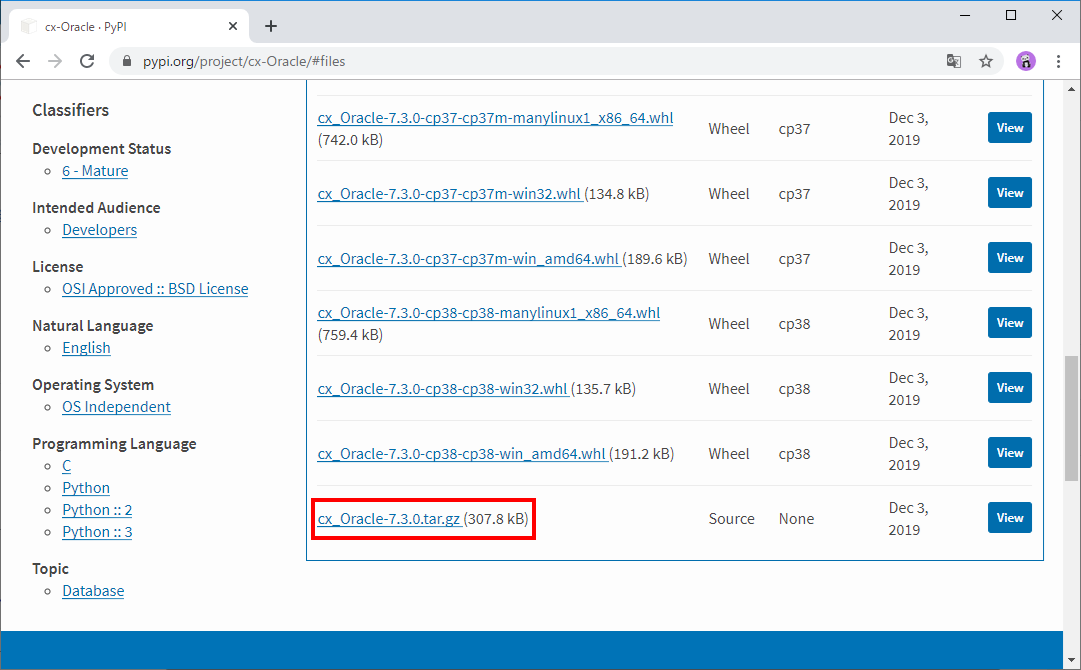Select the Topic heading text

point(50,569)
